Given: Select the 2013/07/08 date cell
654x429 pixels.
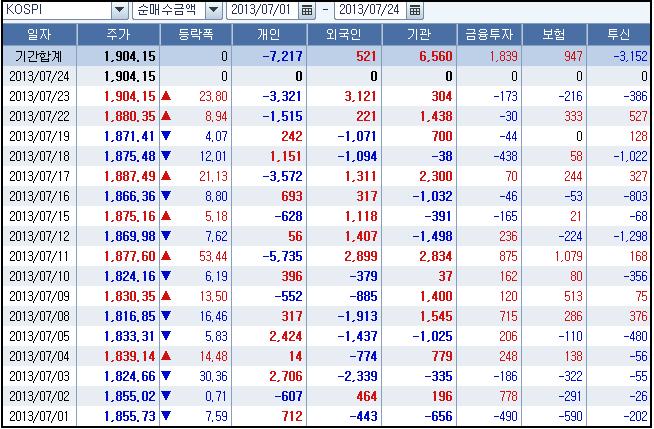Looking at the screenshot, I should tap(40, 316).
